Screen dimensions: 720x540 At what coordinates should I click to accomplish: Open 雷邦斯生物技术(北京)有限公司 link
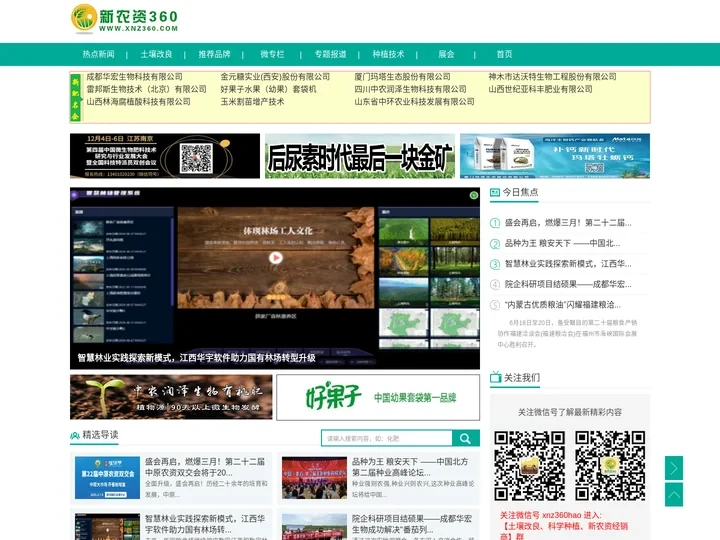click(146, 89)
